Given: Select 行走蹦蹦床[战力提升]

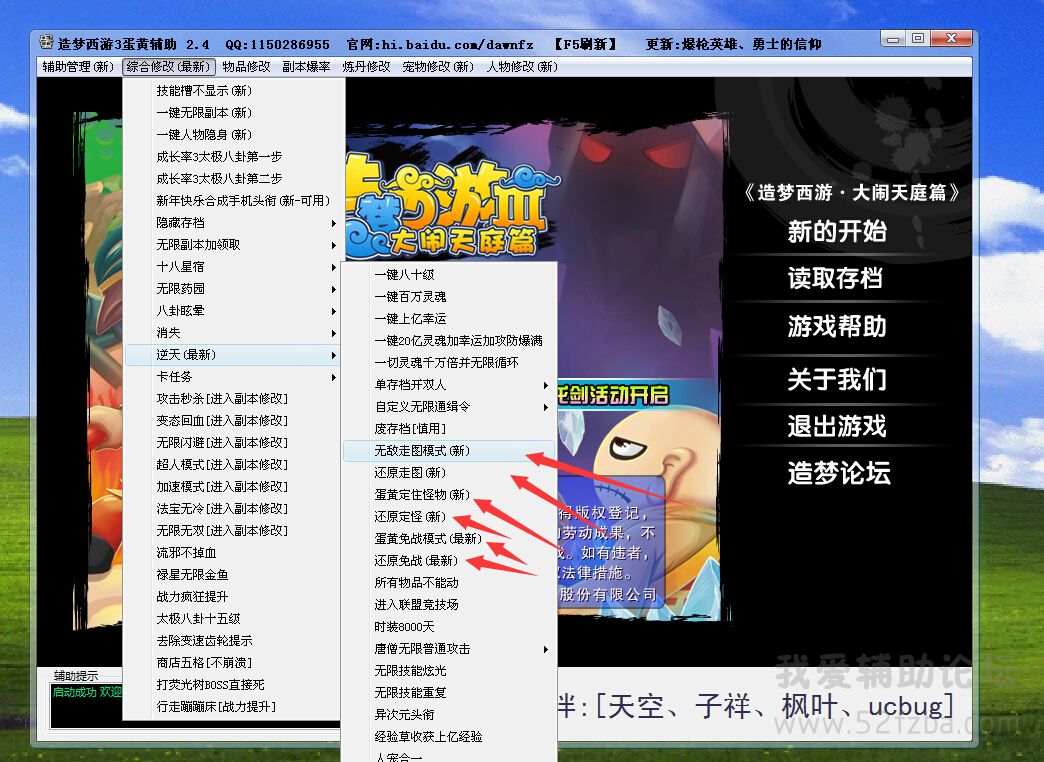Looking at the screenshot, I should coord(232,706).
